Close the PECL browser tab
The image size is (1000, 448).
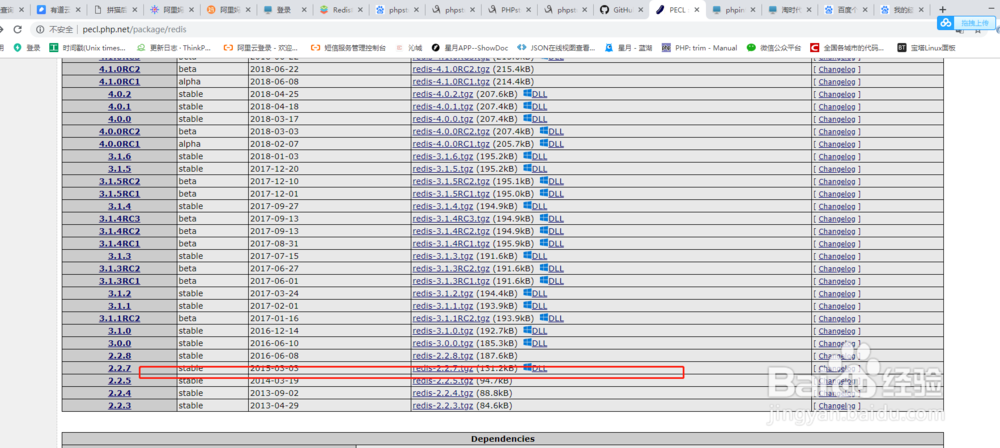click(696, 10)
